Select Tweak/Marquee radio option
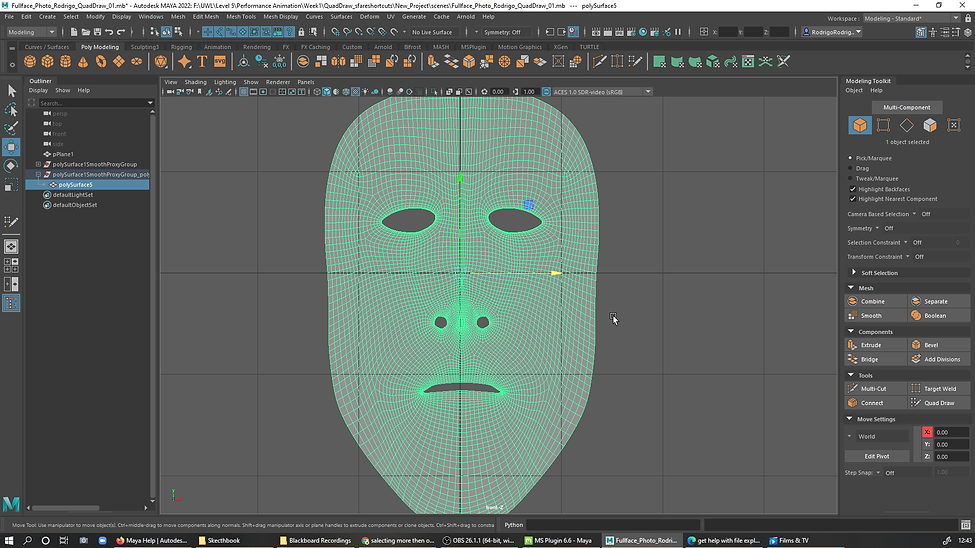The height and width of the screenshot is (548, 975). (x=851, y=179)
